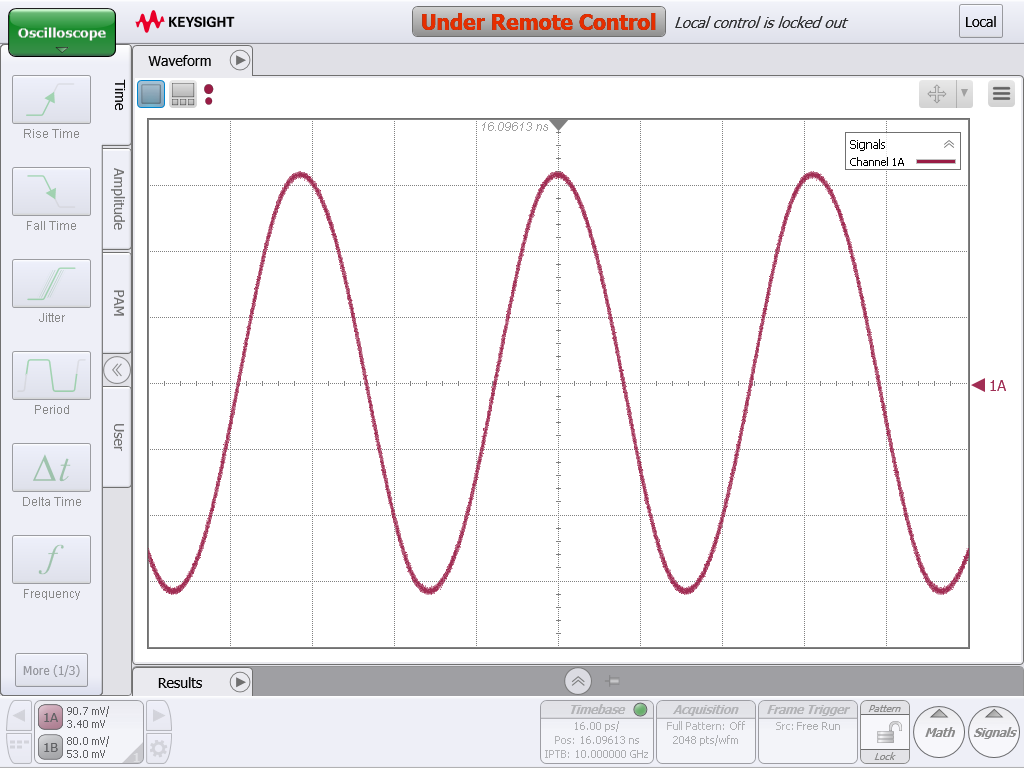Viewport: 1024px width, 768px height.
Task: Click the Fall Time measurement icon
Action: click(x=51, y=192)
